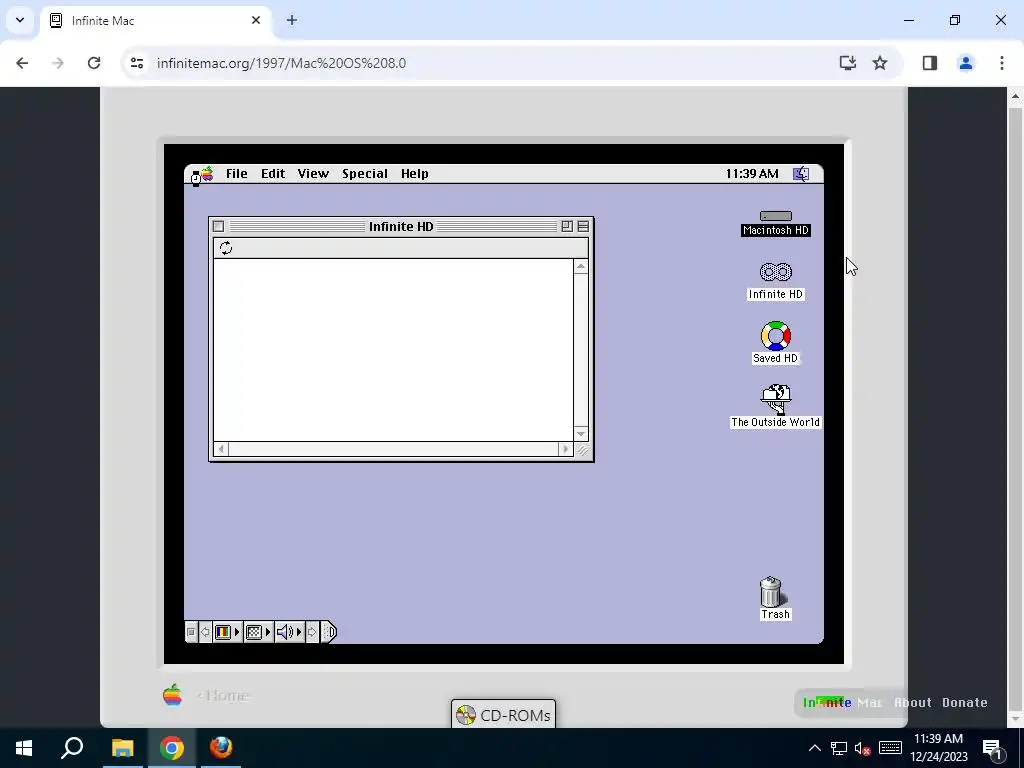Viewport: 1024px width, 768px height.
Task: Click the Infinite HD vertical scroll up arrow
Action: 581,266
